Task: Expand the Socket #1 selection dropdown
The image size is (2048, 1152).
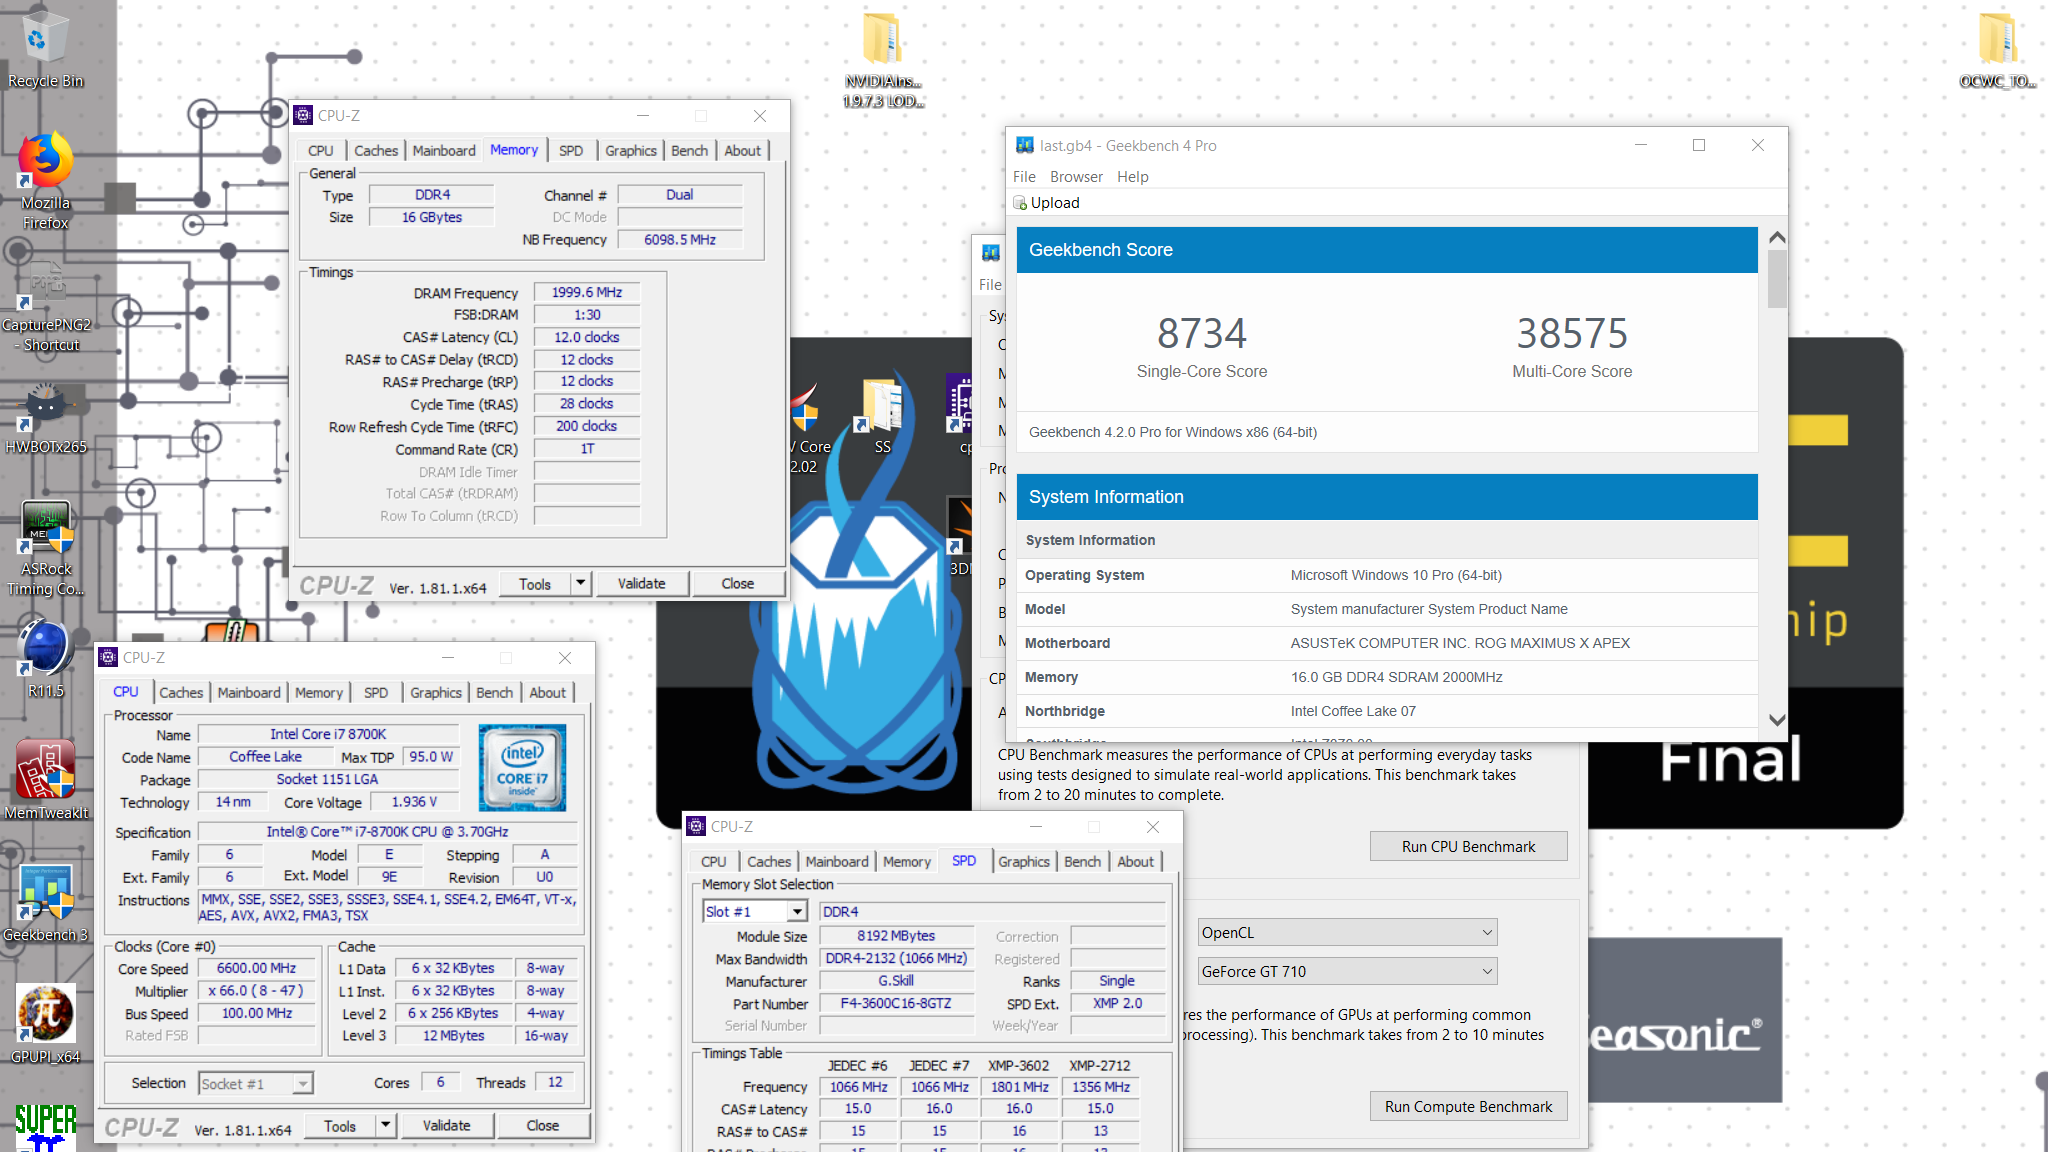Action: [x=302, y=1084]
